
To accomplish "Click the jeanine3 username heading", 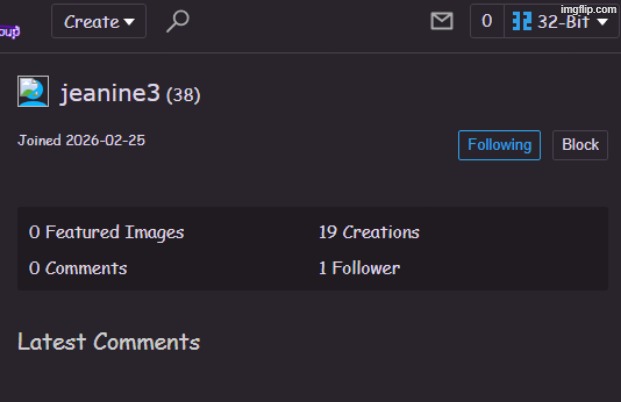I will pos(110,93).
